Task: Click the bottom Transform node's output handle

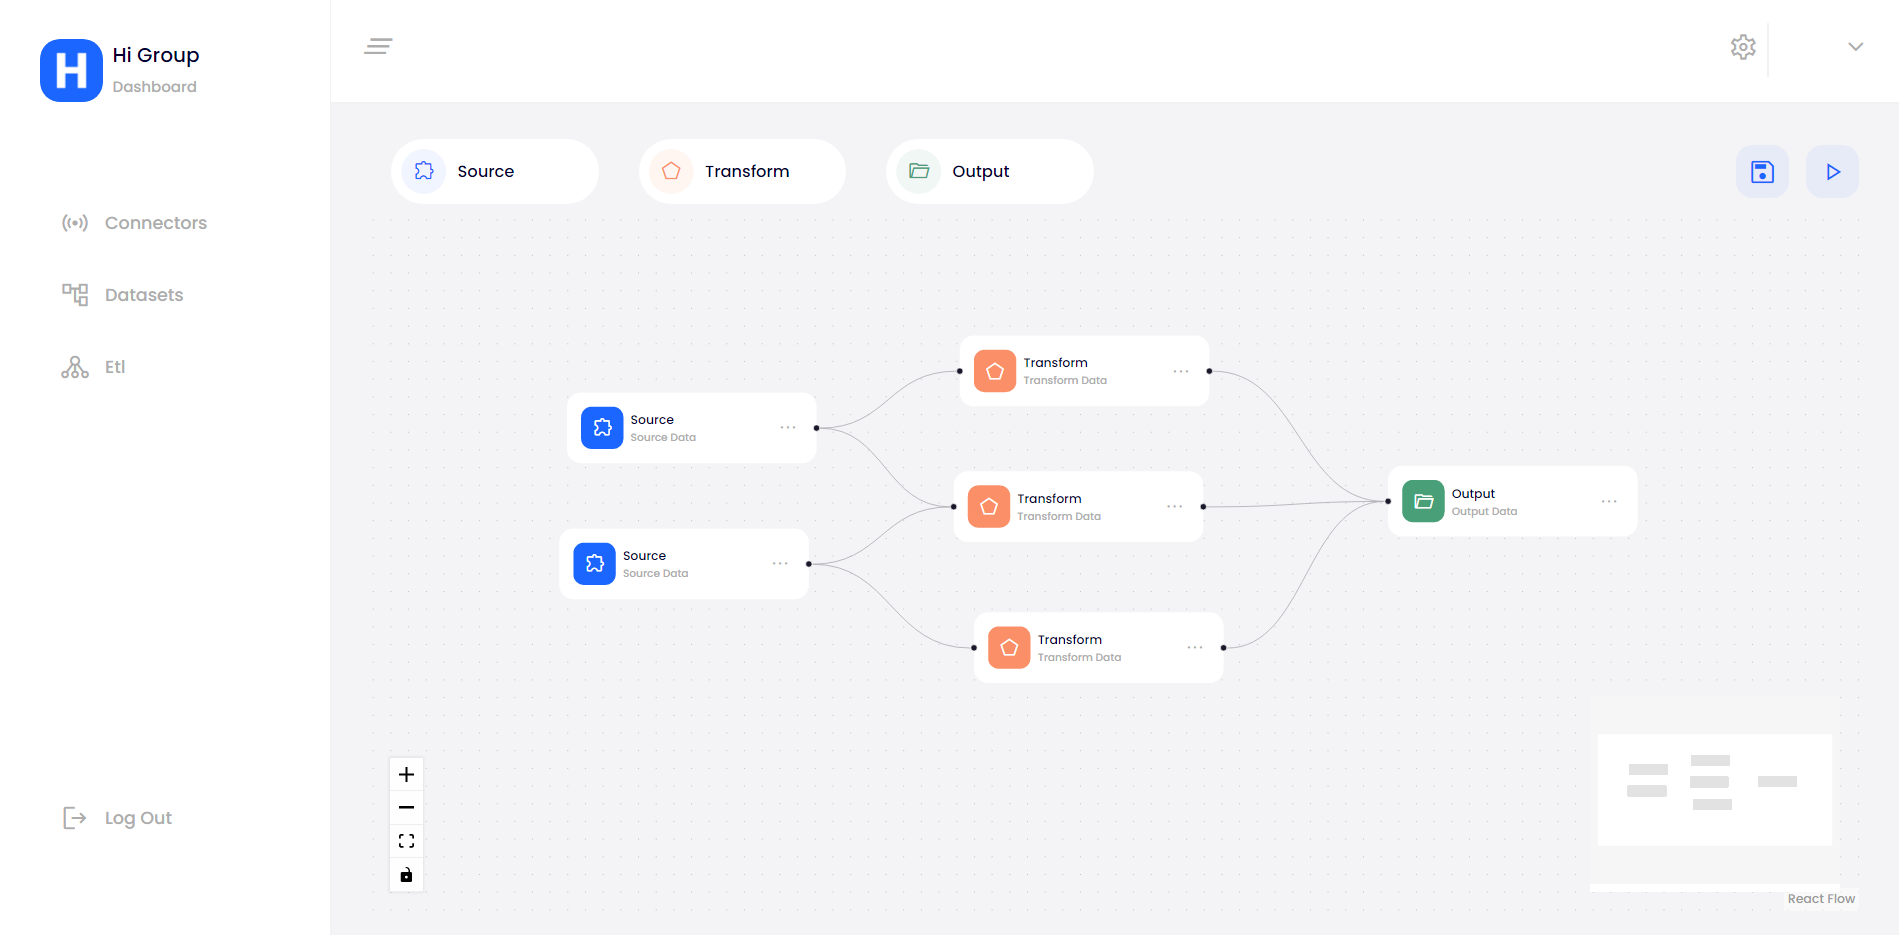Action: click(1223, 648)
